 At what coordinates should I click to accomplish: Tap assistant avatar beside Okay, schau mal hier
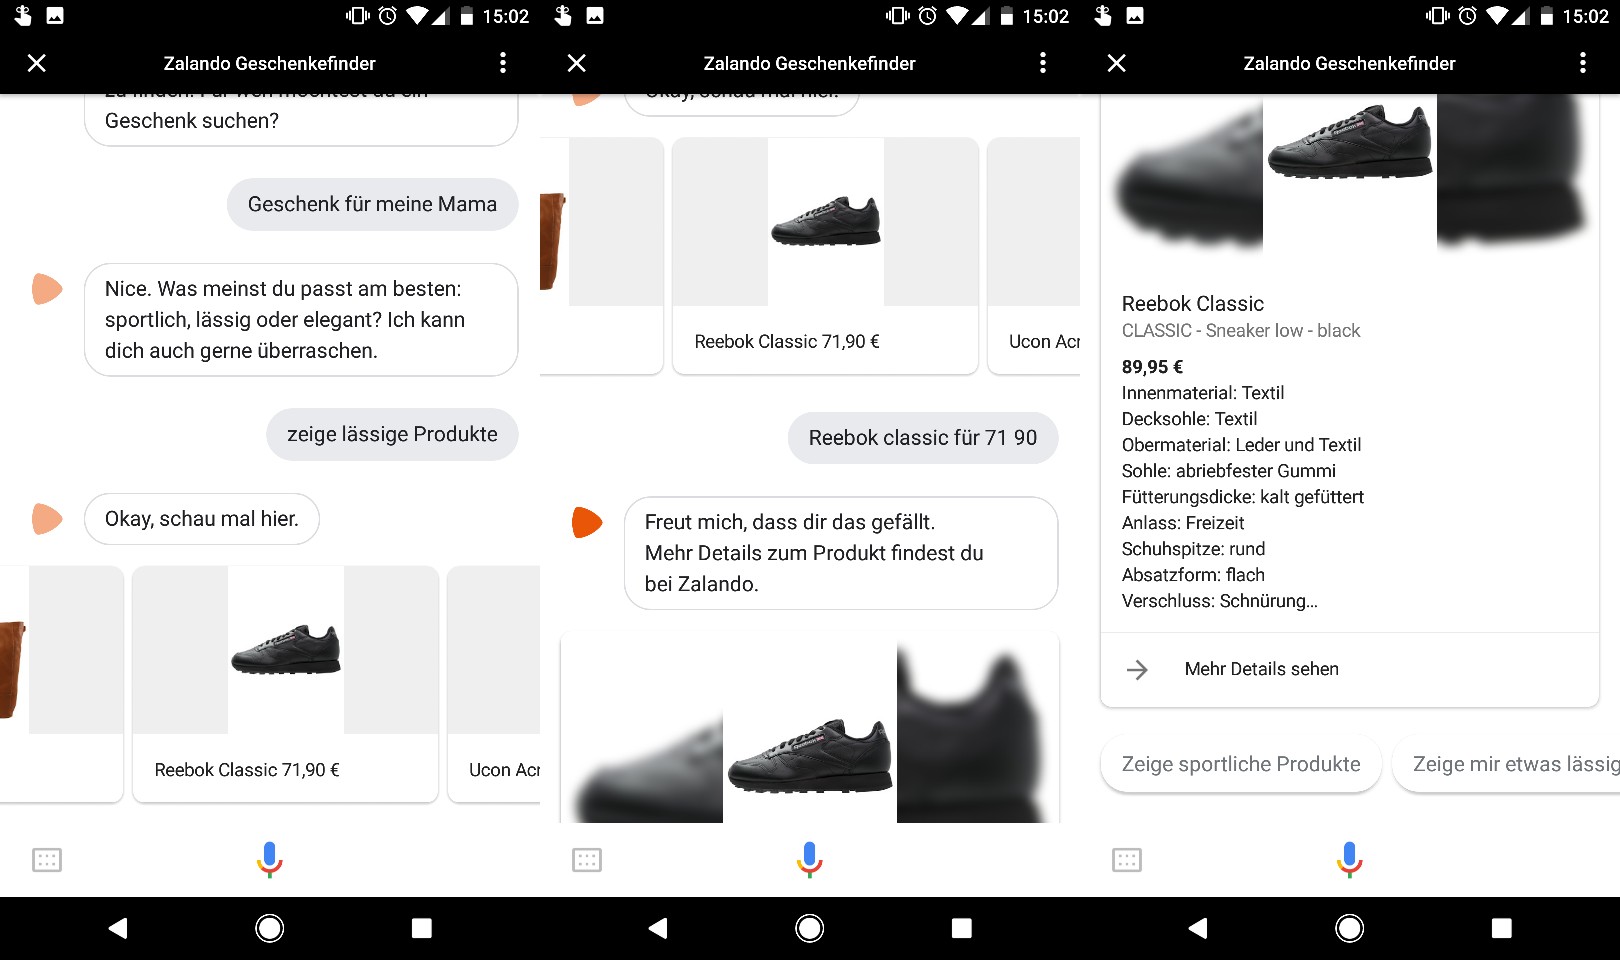tap(47, 519)
